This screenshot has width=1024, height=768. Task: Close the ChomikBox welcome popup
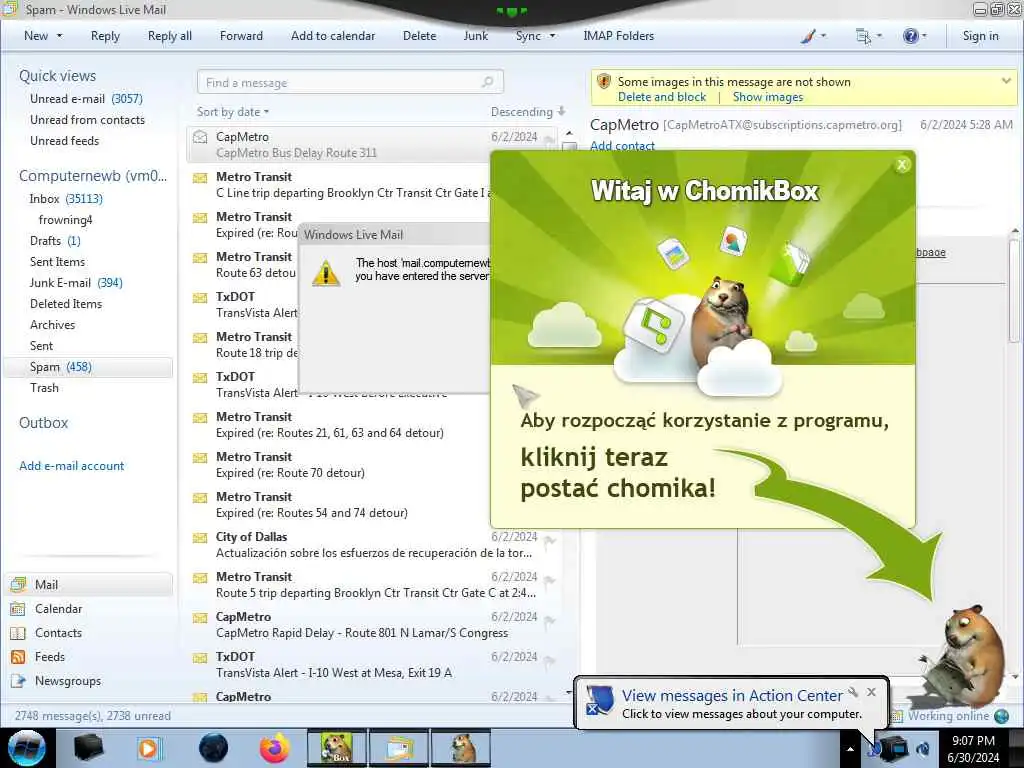[902, 165]
